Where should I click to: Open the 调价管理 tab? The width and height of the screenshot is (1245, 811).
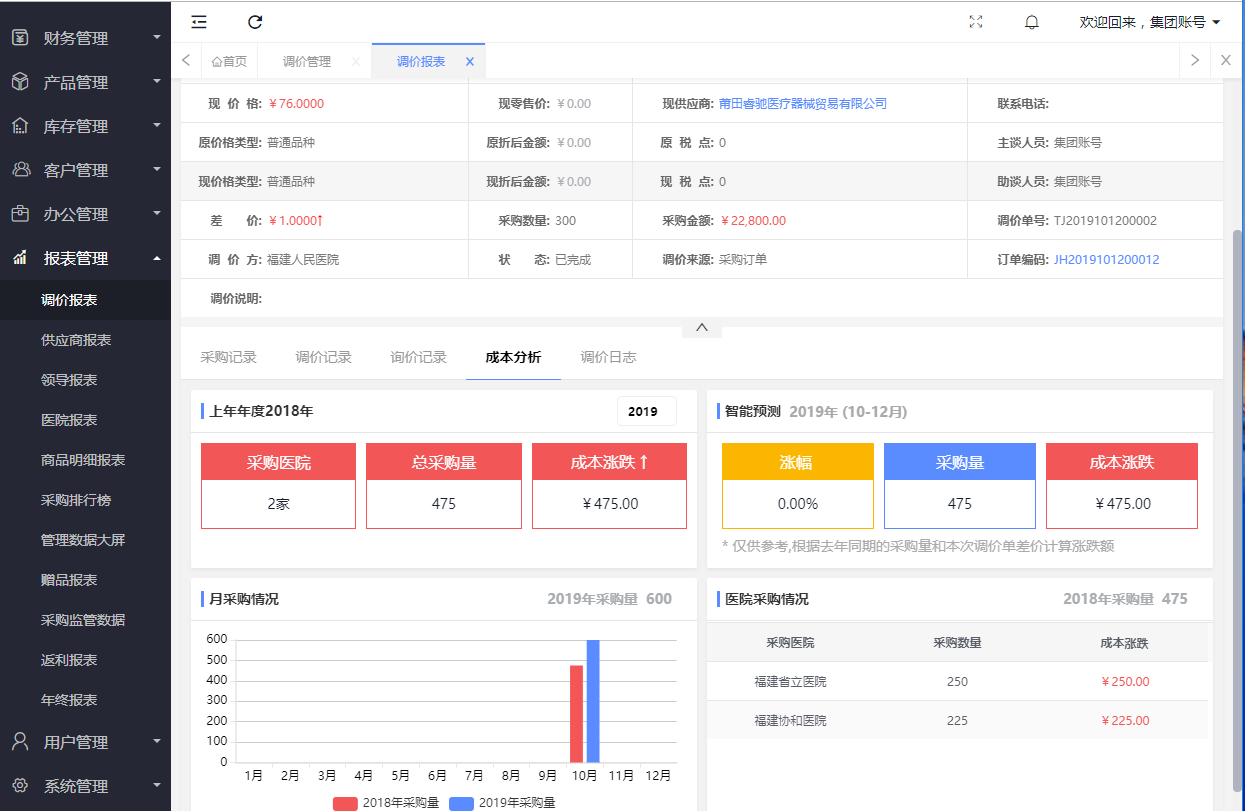[307, 61]
